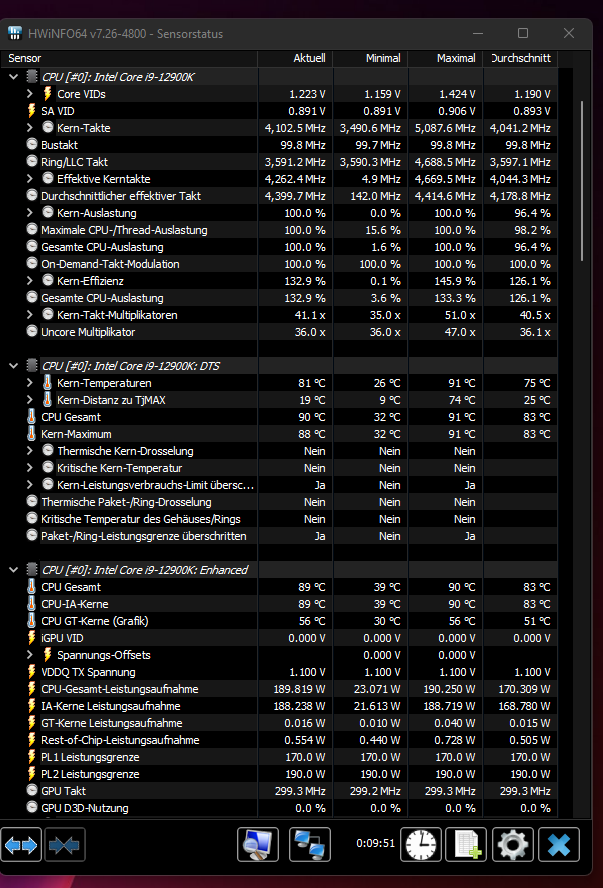This screenshot has height=888, width=603.
Task: Start logging with the document-plus button
Action: (x=466, y=844)
